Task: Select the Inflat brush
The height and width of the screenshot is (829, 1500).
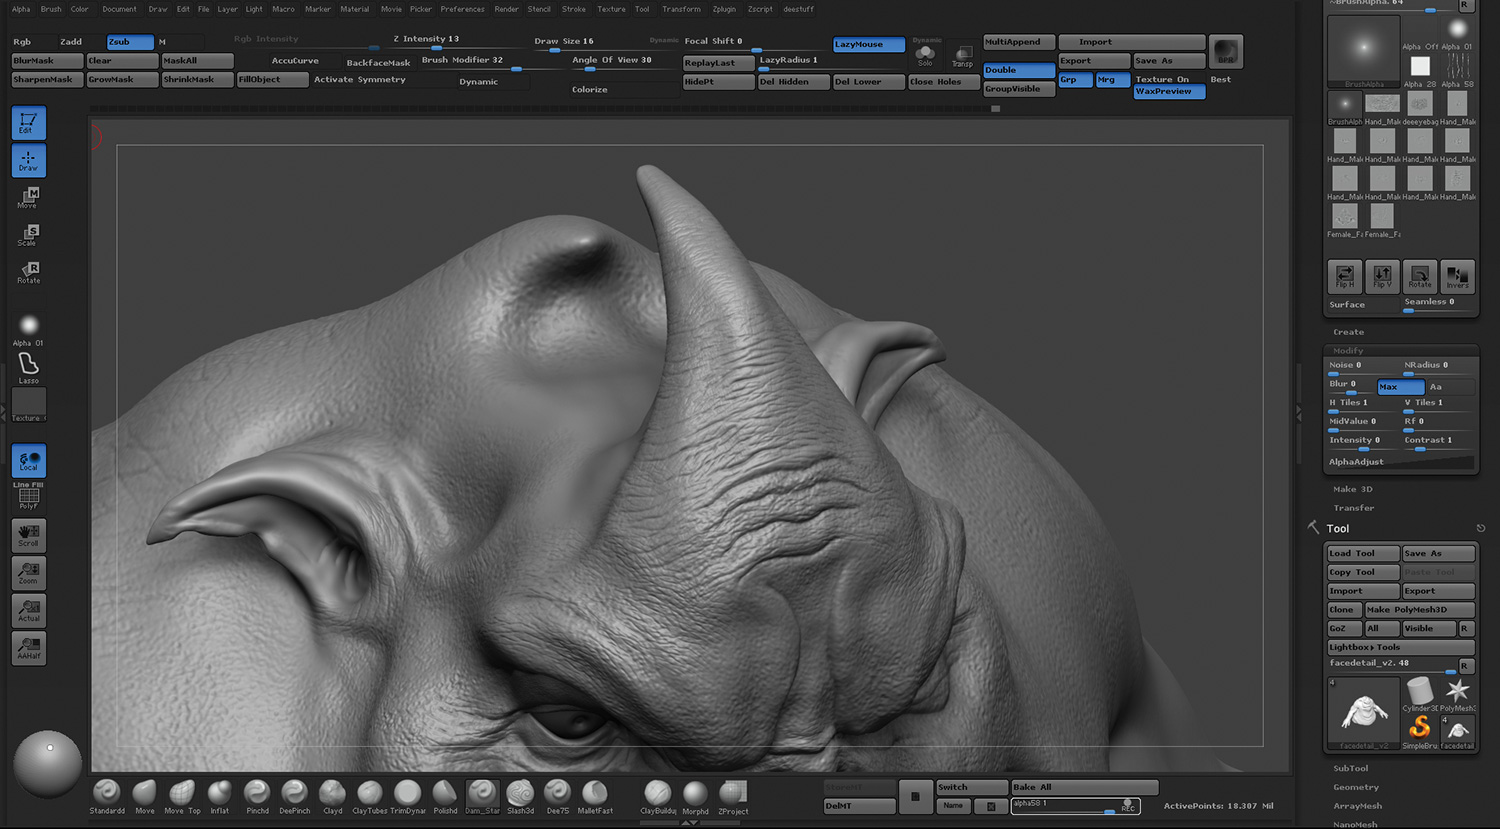Action: point(220,797)
